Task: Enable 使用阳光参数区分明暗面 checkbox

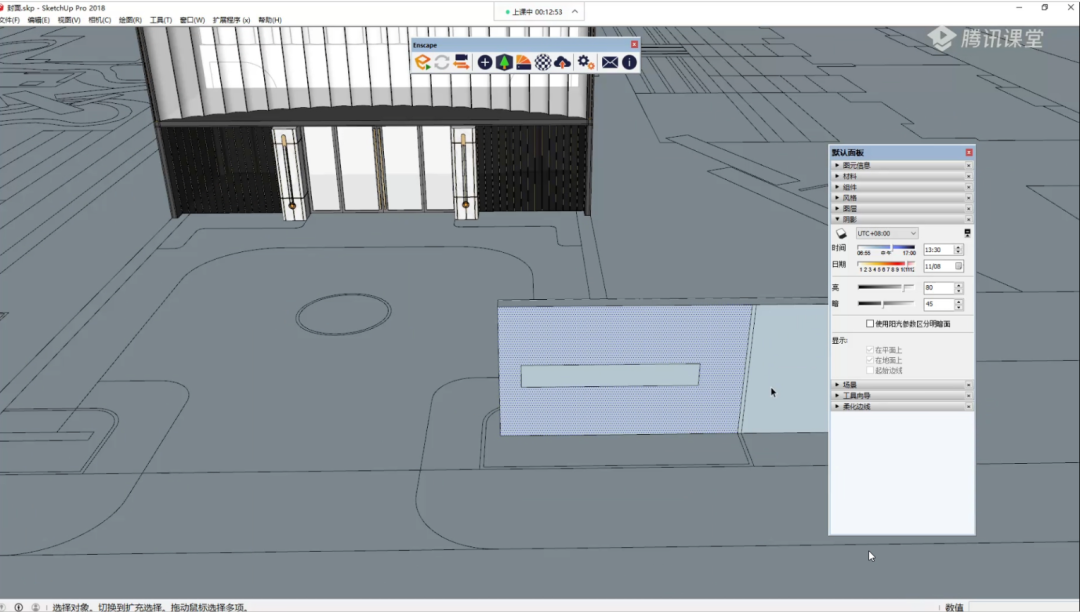Action: point(870,324)
